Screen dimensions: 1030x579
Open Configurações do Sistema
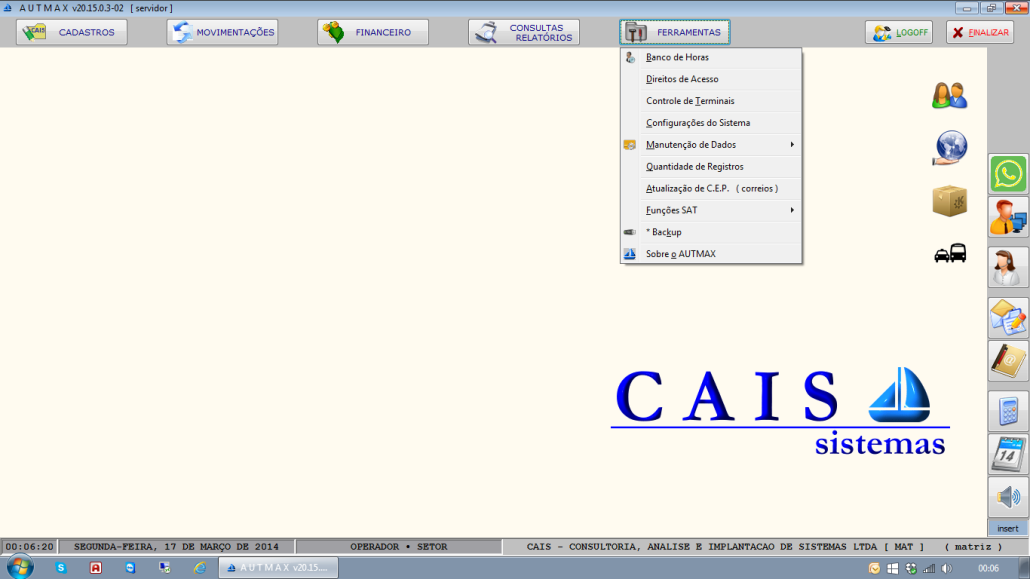(711, 123)
